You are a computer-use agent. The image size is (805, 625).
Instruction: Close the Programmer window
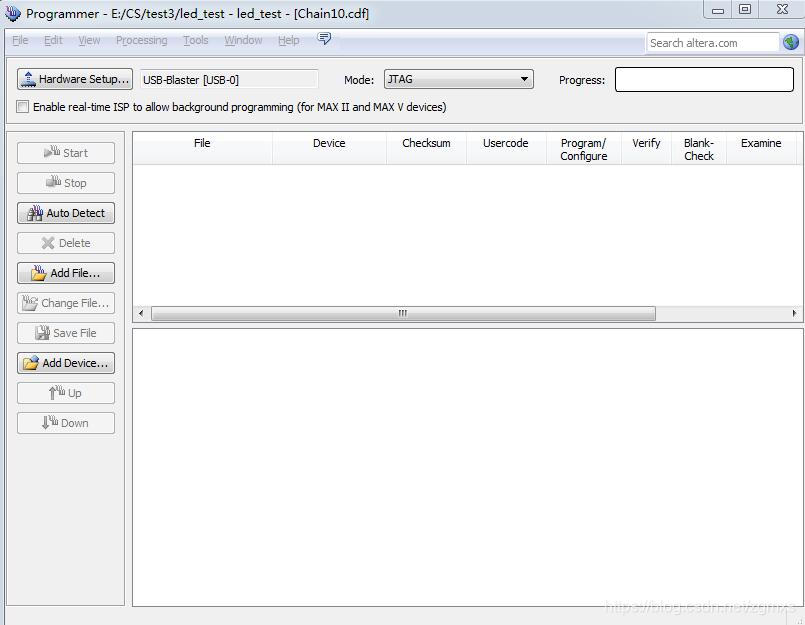tap(782, 10)
